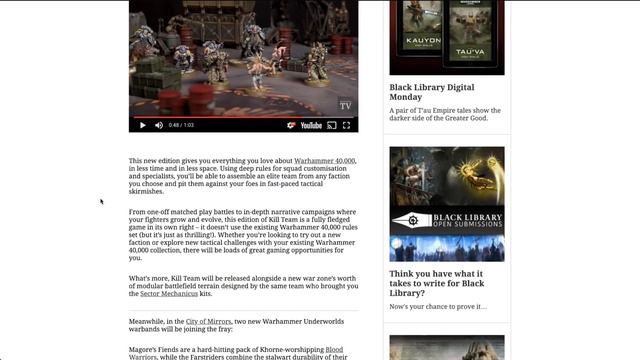Open the Warhammer 40,000 link
Screen dimensions: 640x360
324,161
